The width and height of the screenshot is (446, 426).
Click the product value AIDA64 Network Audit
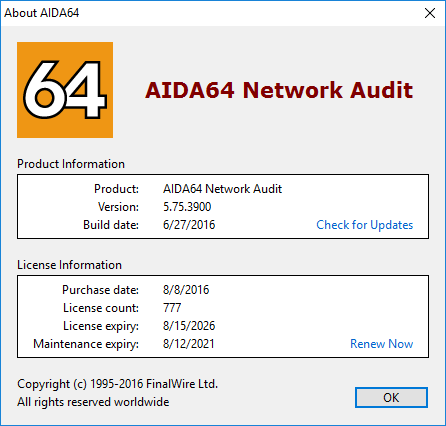[x=223, y=189]
